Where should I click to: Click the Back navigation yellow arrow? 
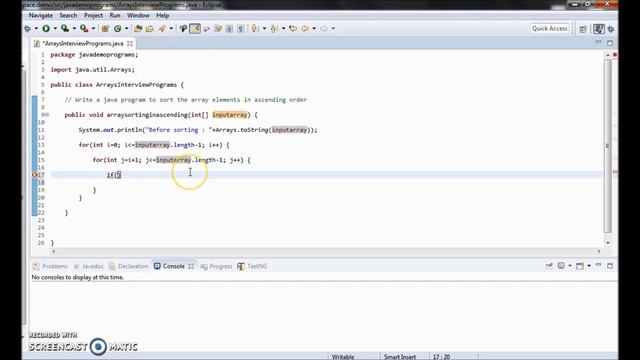point(305,29)
